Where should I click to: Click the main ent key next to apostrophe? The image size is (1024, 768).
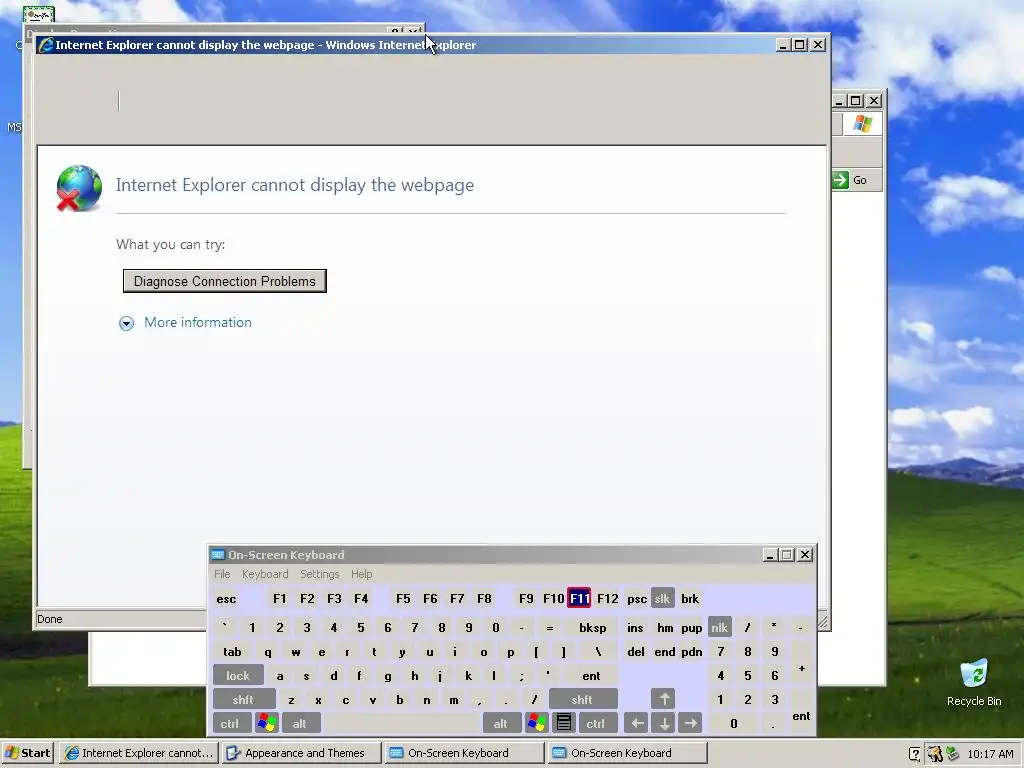591,676
